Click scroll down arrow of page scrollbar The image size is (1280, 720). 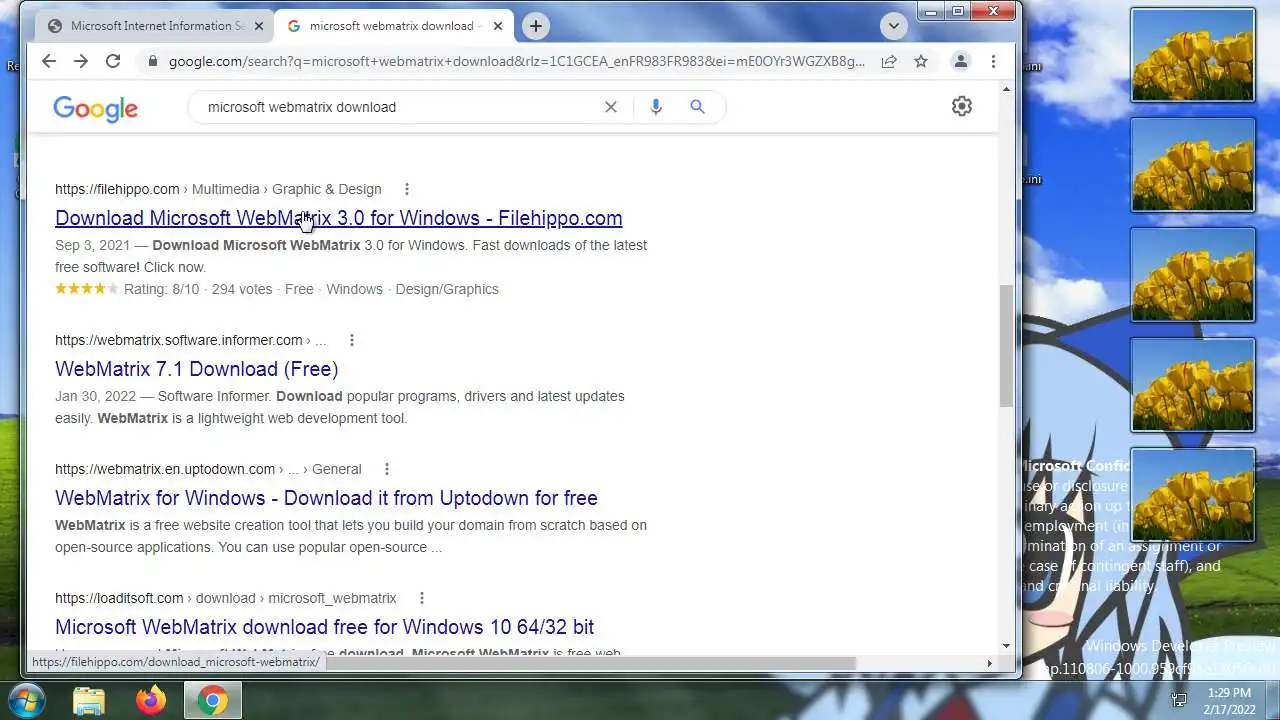pyautogui.click(x=1006, y=646)
